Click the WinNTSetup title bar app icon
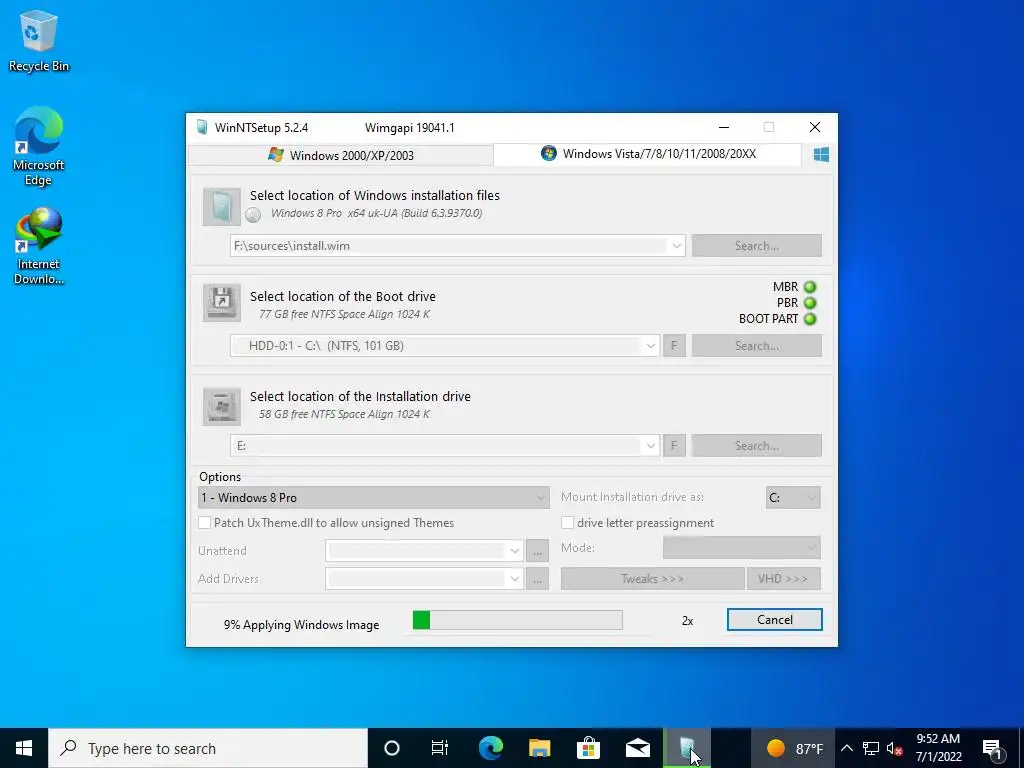Viewport: 1024px width, 768px height. tap(202, 127)
